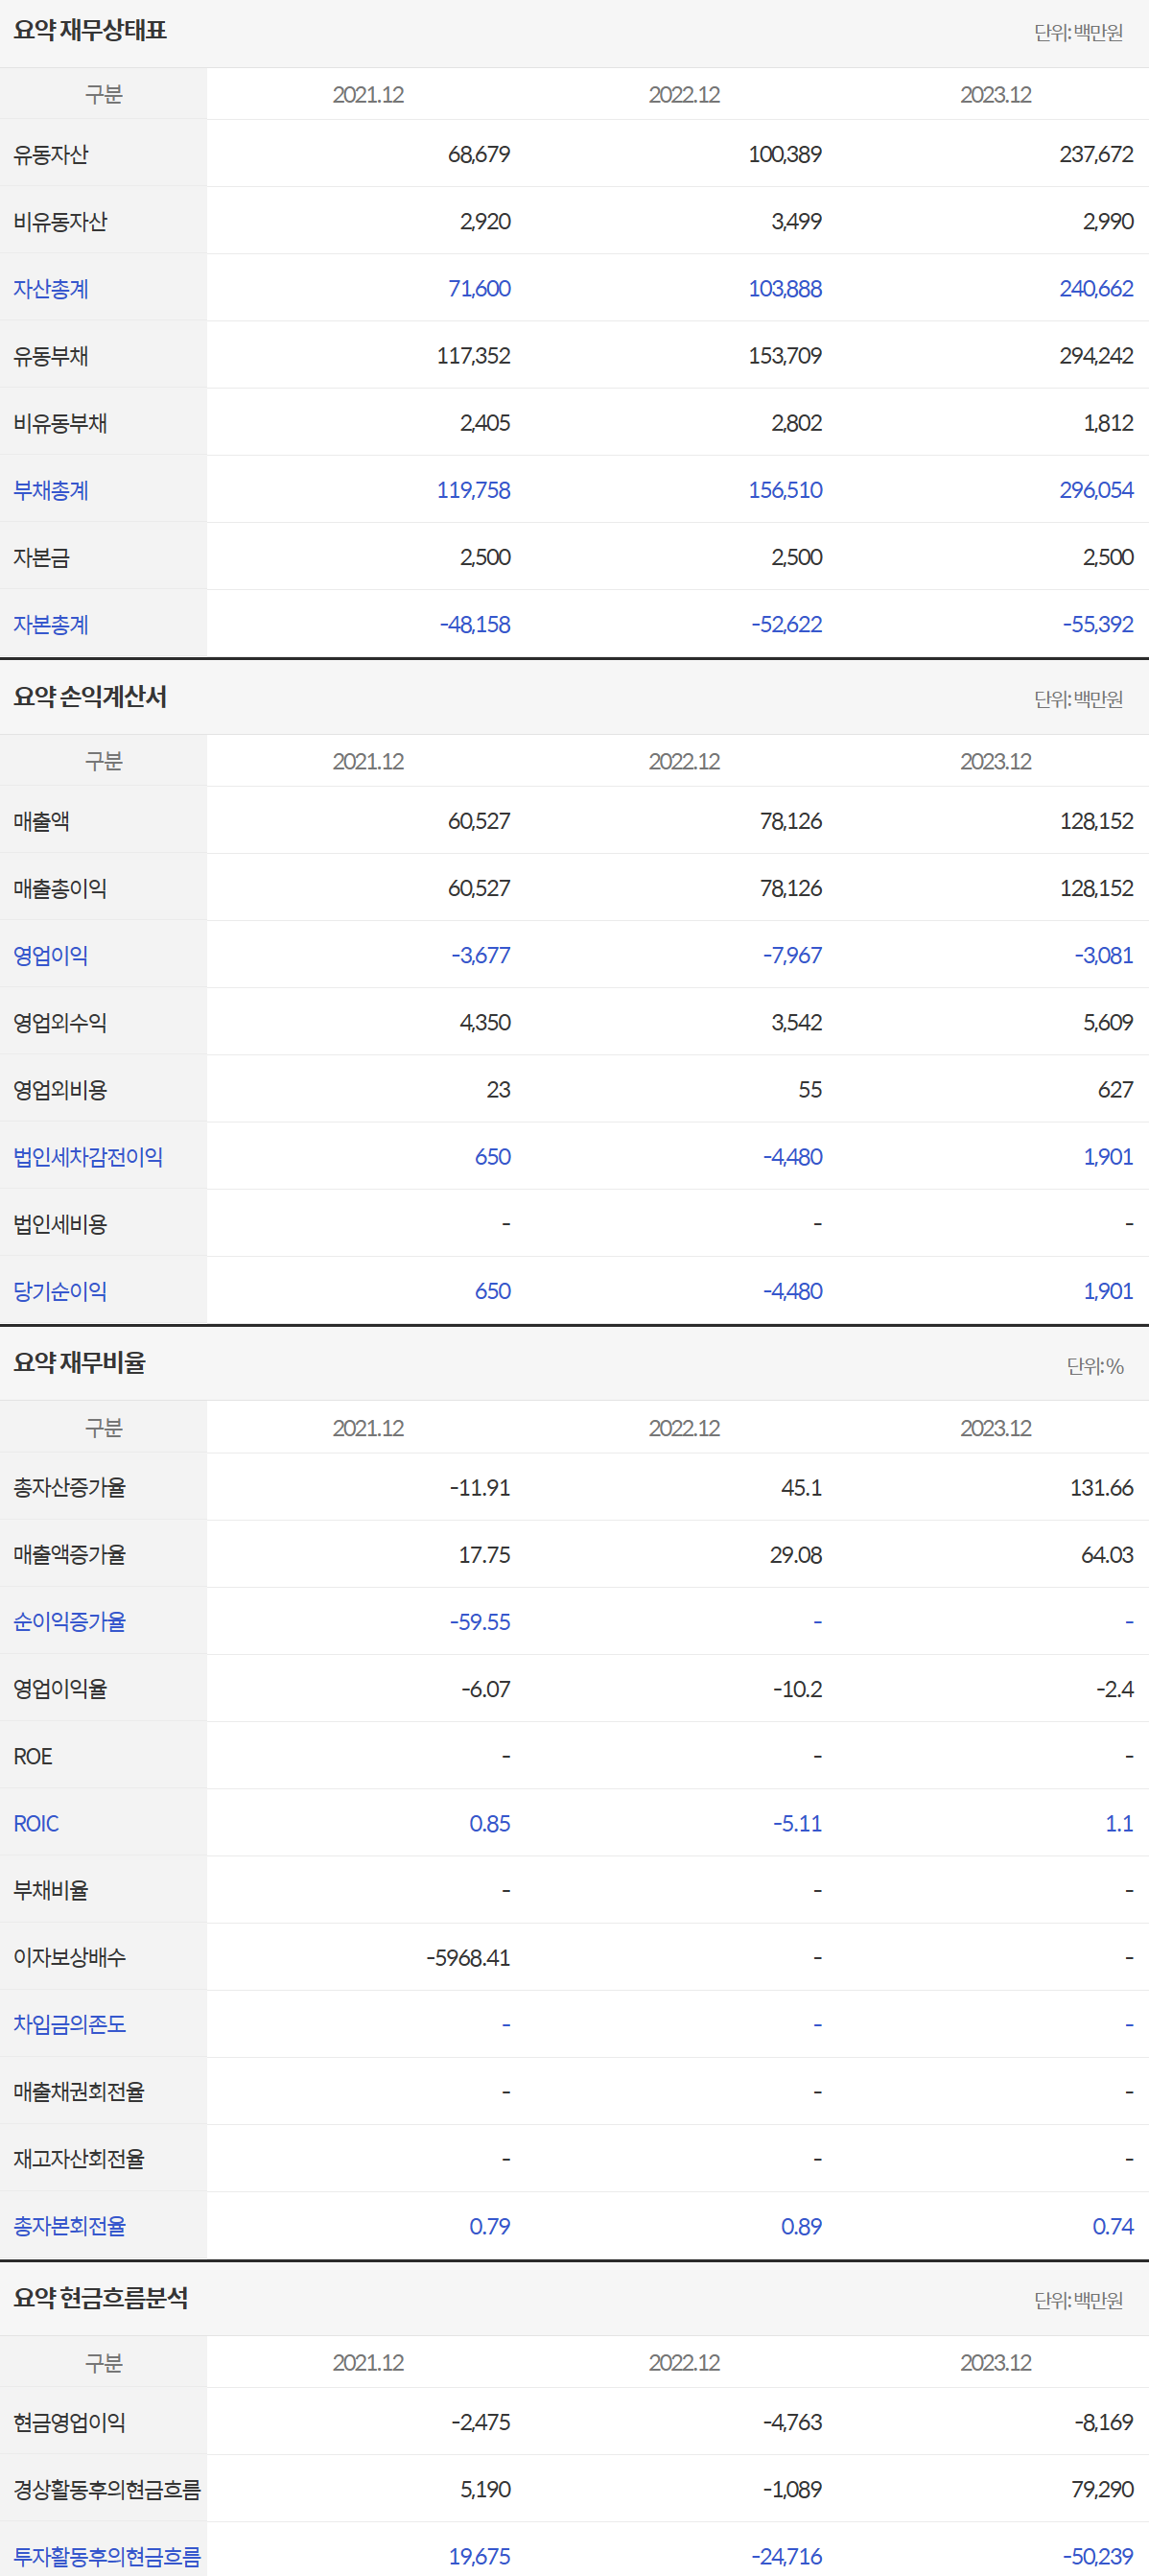Click the 투자활동후의현금흐름 row label
1149x2576 pixels.
tap(107, 2556)
